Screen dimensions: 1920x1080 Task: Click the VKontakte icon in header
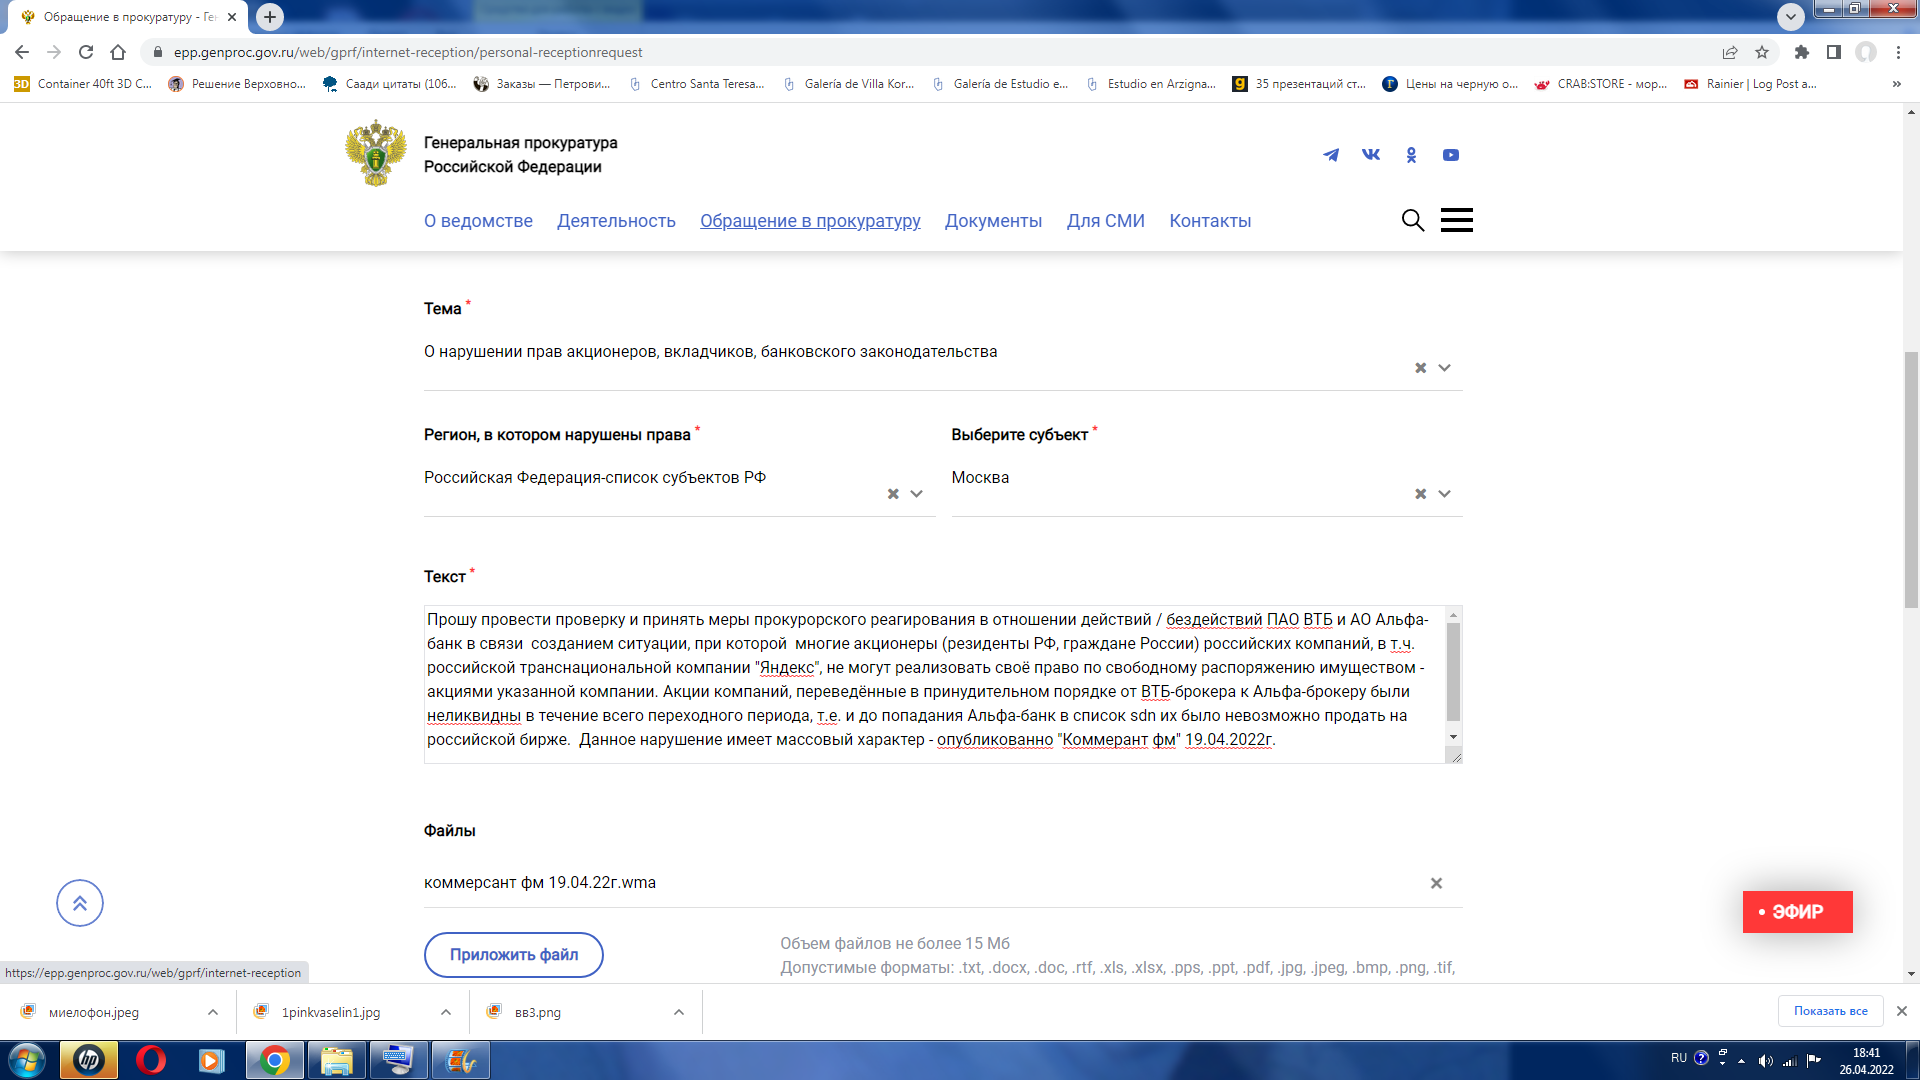coord(1371,154)
